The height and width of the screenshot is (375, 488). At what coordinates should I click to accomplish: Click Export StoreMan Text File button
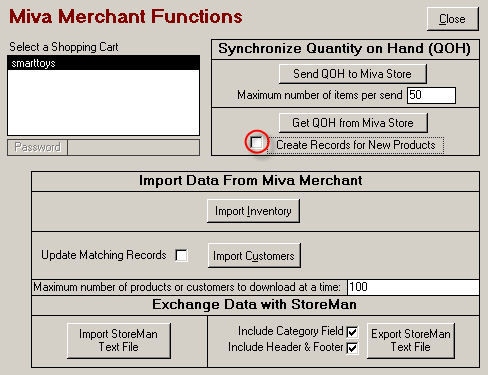click(x=411, y=340)
